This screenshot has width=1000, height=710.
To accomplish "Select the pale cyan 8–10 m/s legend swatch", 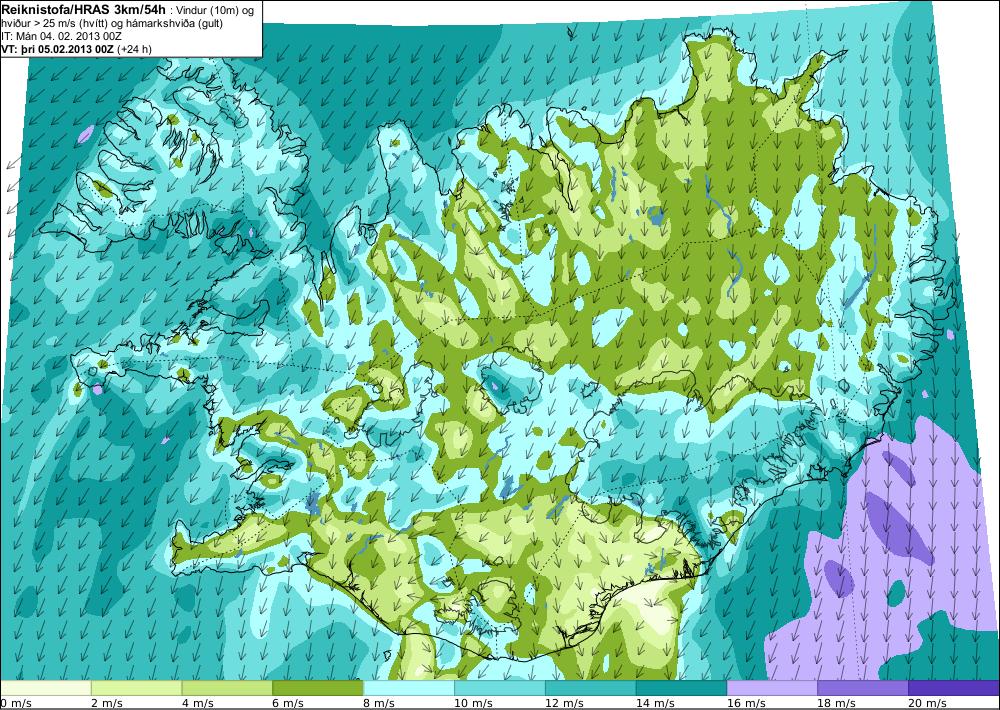I will pyautogui.click(x=409, y=688).
